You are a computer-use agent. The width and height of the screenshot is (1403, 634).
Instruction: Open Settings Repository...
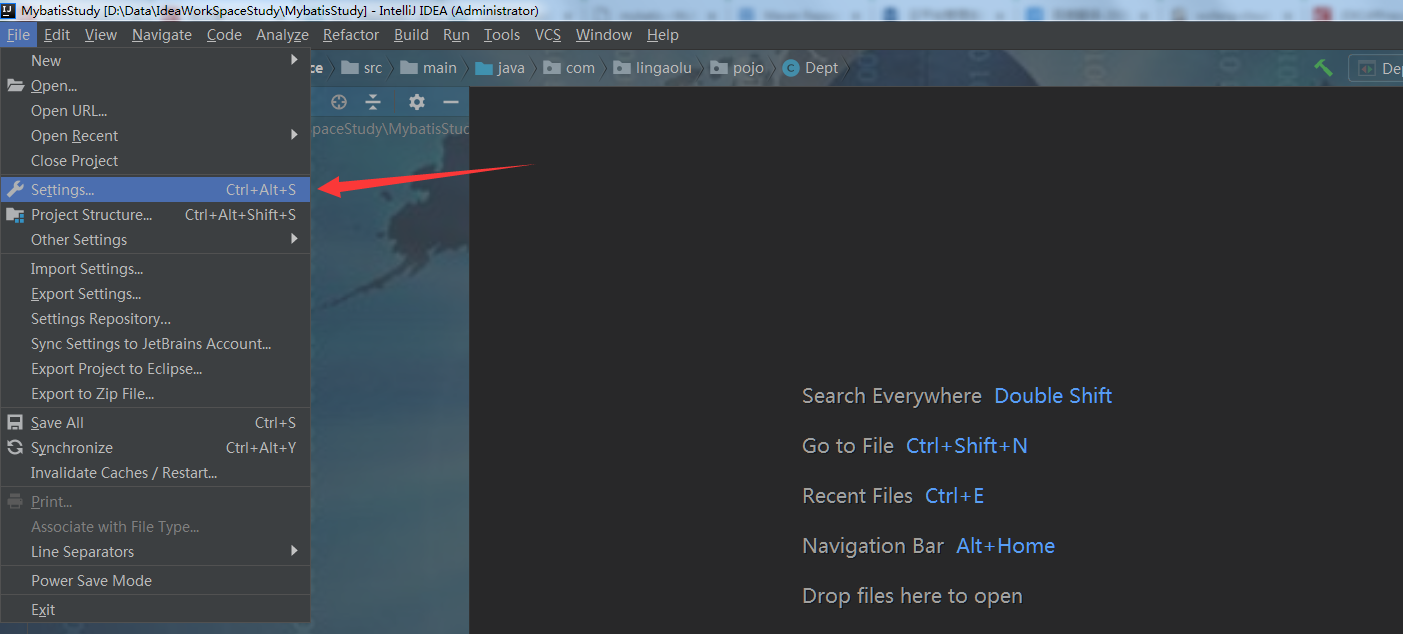coord(155,319)
